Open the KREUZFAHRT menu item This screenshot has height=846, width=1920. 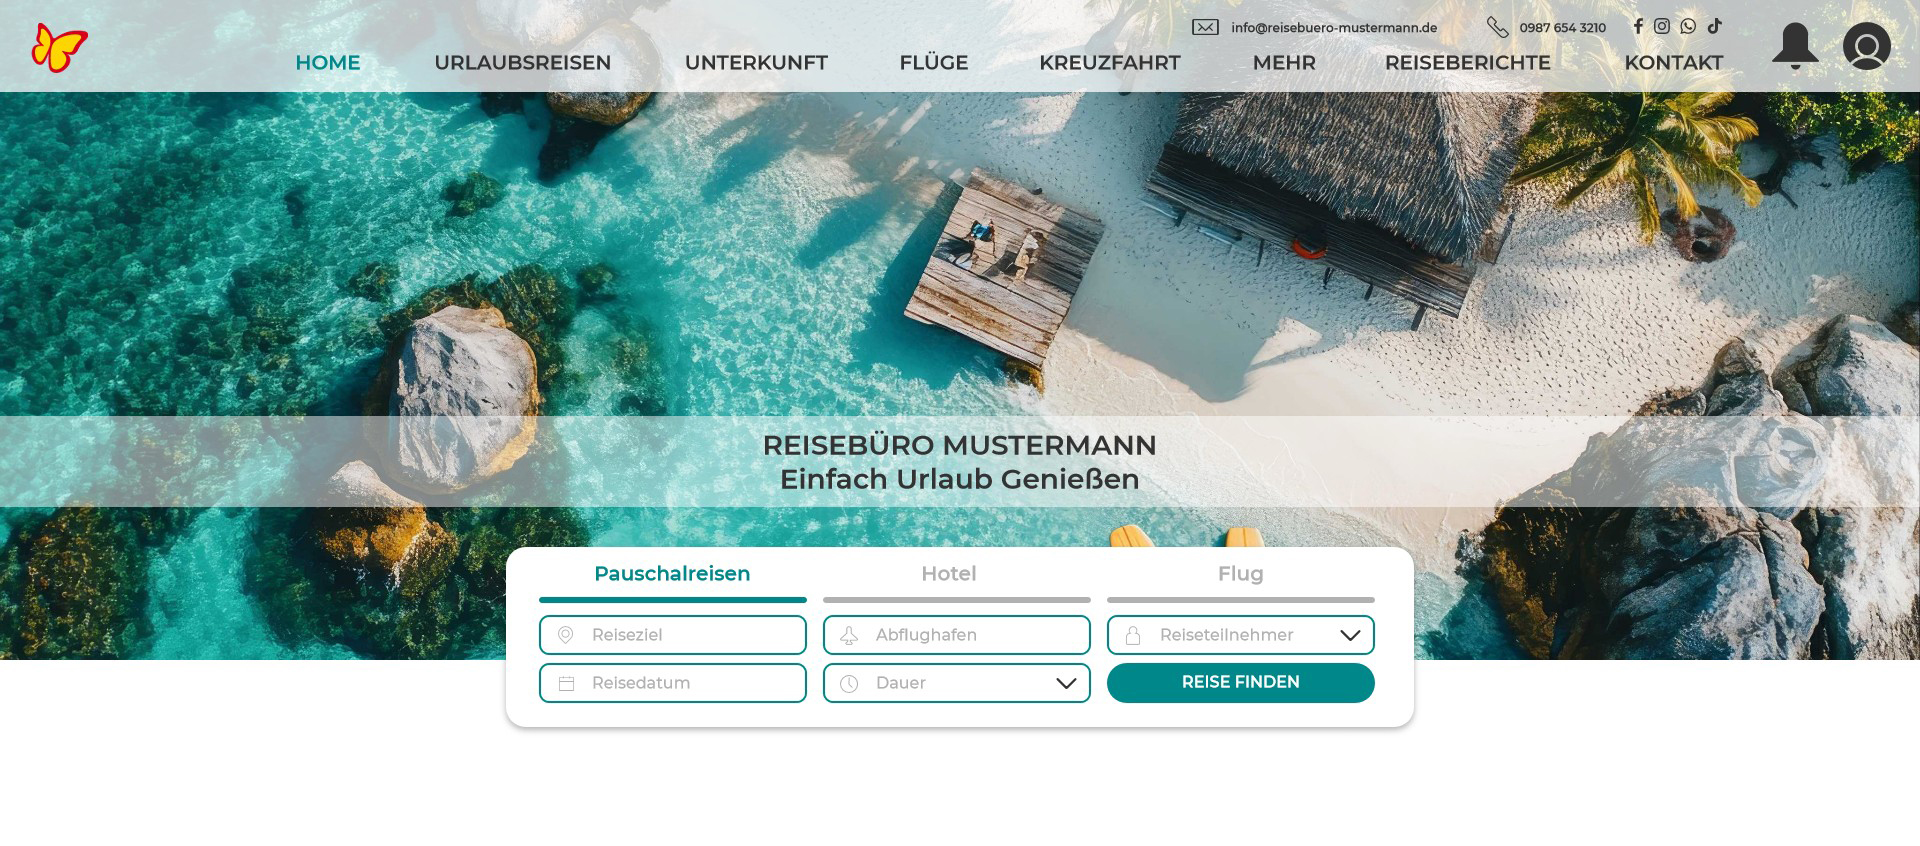[1109, 62]
